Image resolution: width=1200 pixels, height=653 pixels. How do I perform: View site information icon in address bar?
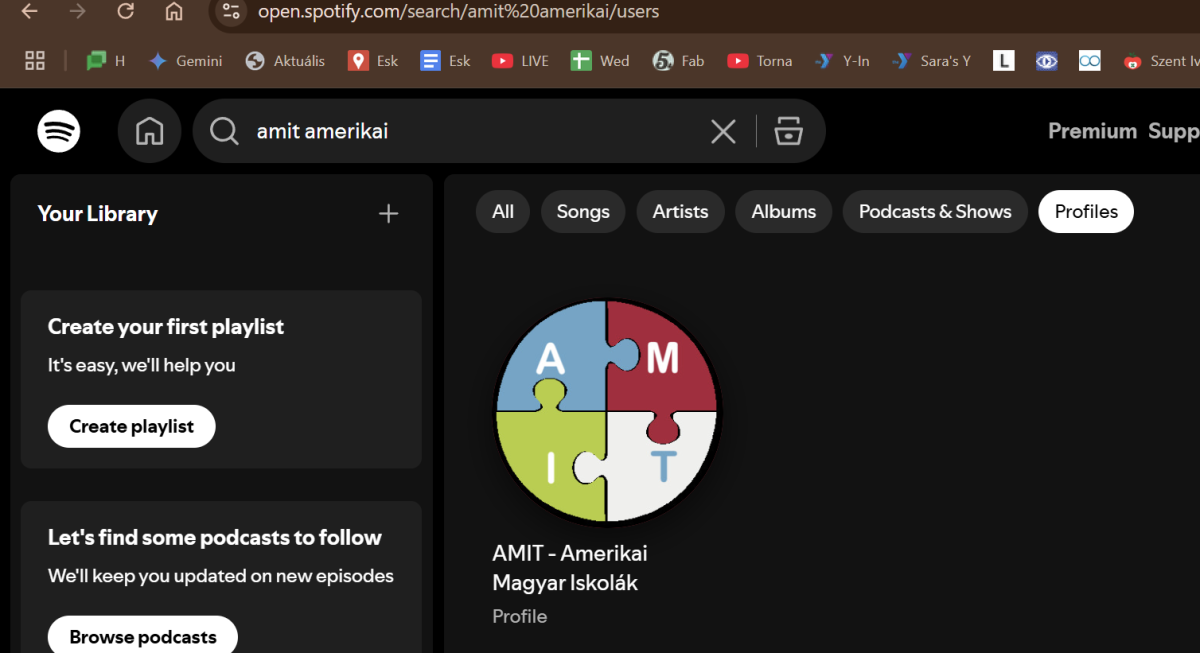[231, 12]
